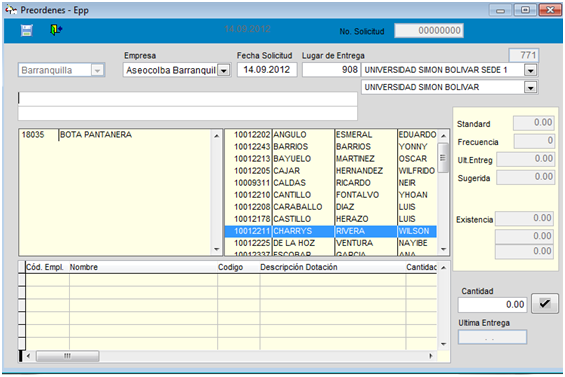Image resolution: width=565 pixels, height=377 pixels.
Task: Select employee CARABALLO DIAZ row
Action: point(331,207)
